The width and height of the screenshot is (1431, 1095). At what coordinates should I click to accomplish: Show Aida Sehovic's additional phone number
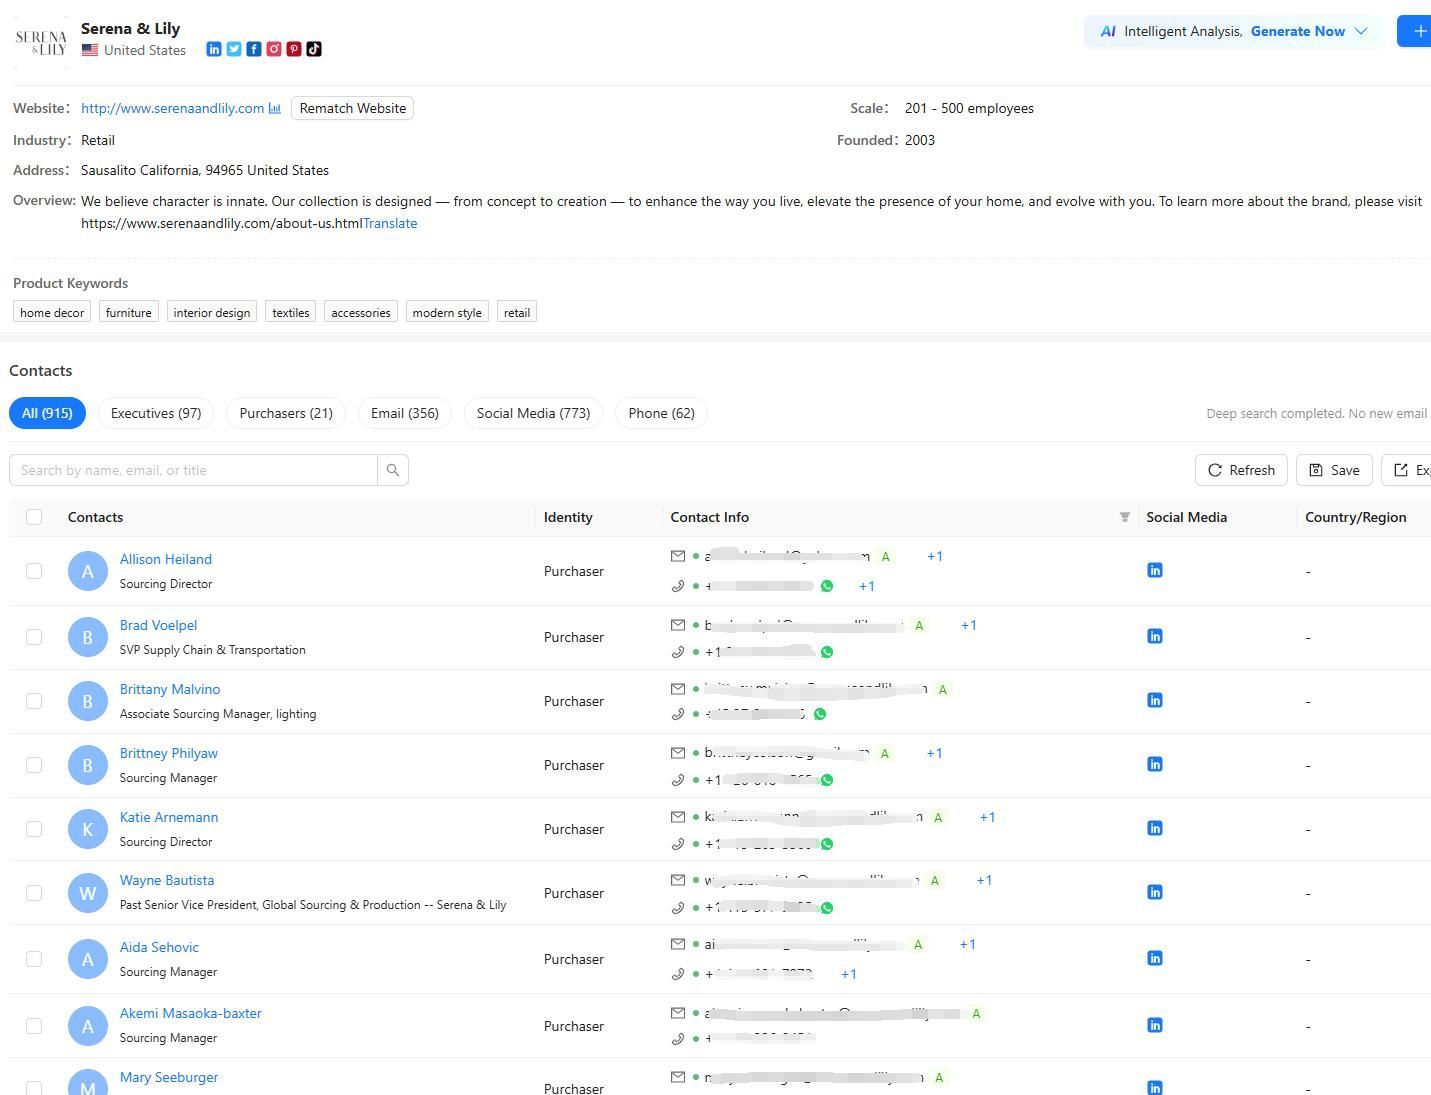849,974
